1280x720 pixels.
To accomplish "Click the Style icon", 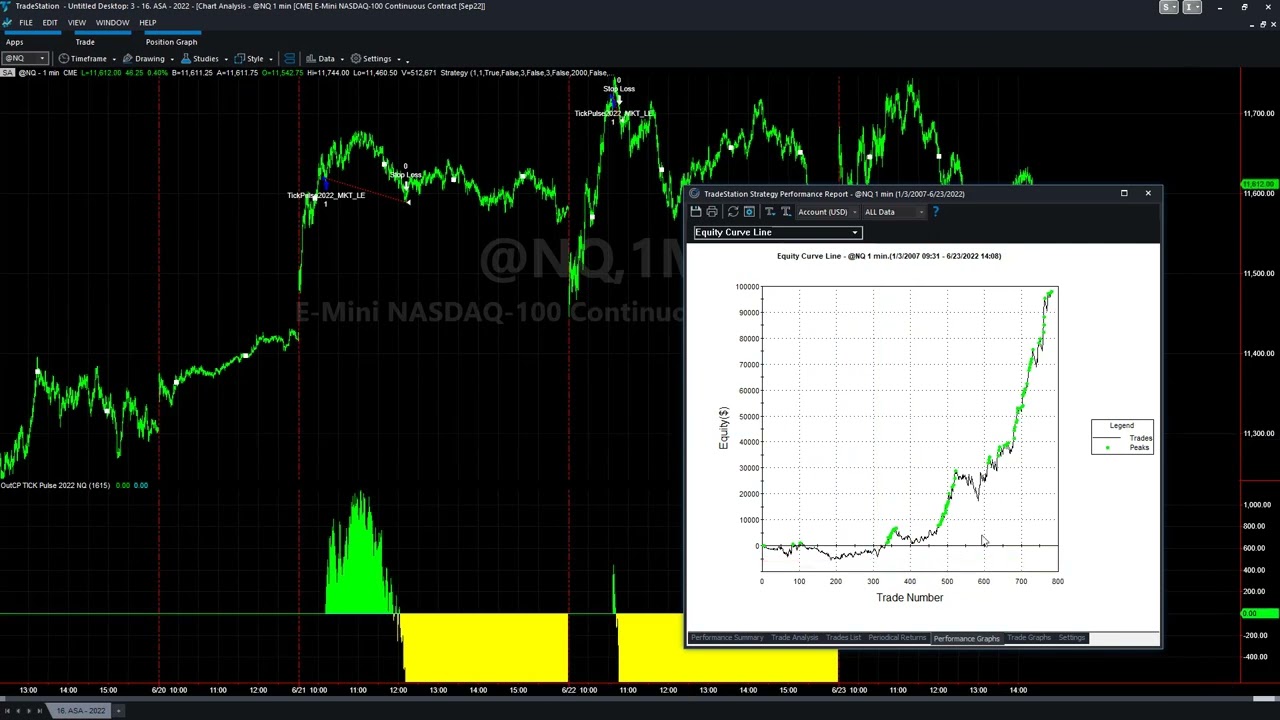I will pyautogui.click(x=240, y=58).
